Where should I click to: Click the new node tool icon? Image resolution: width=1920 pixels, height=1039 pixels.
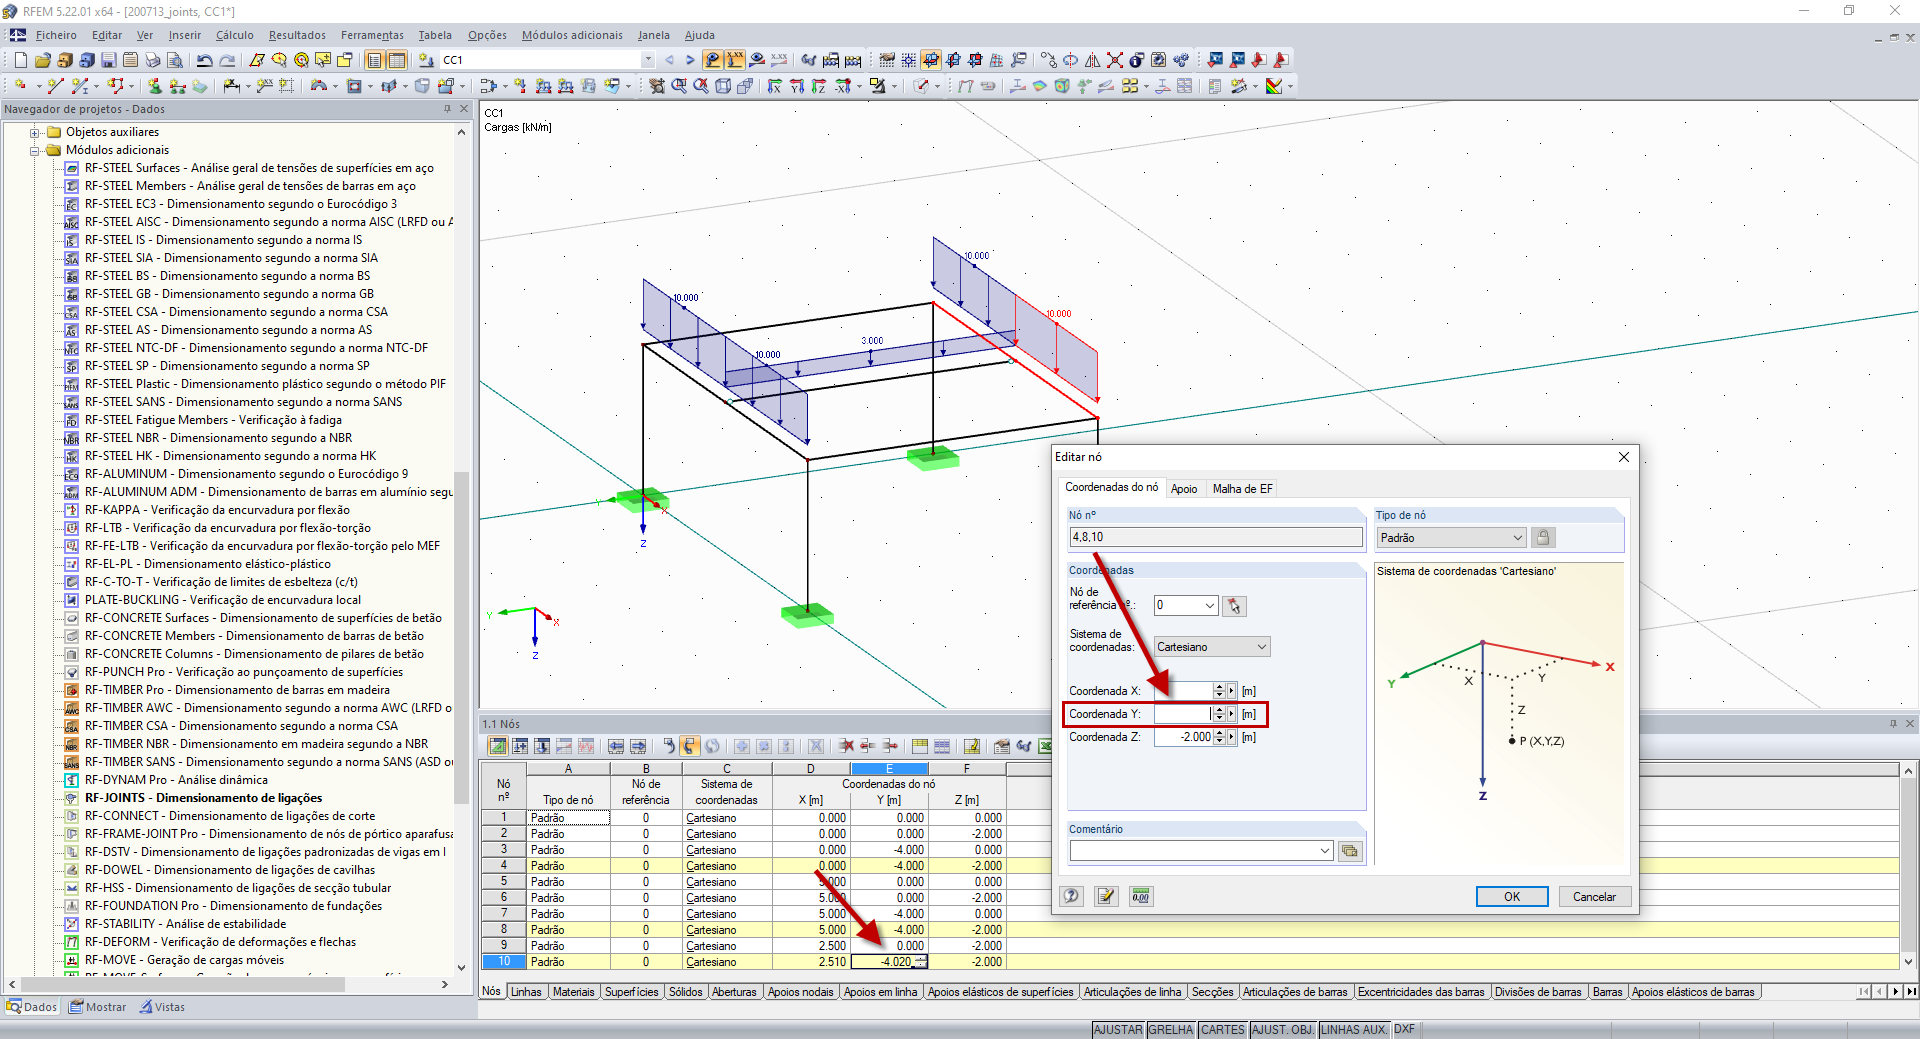pos(20,87)
